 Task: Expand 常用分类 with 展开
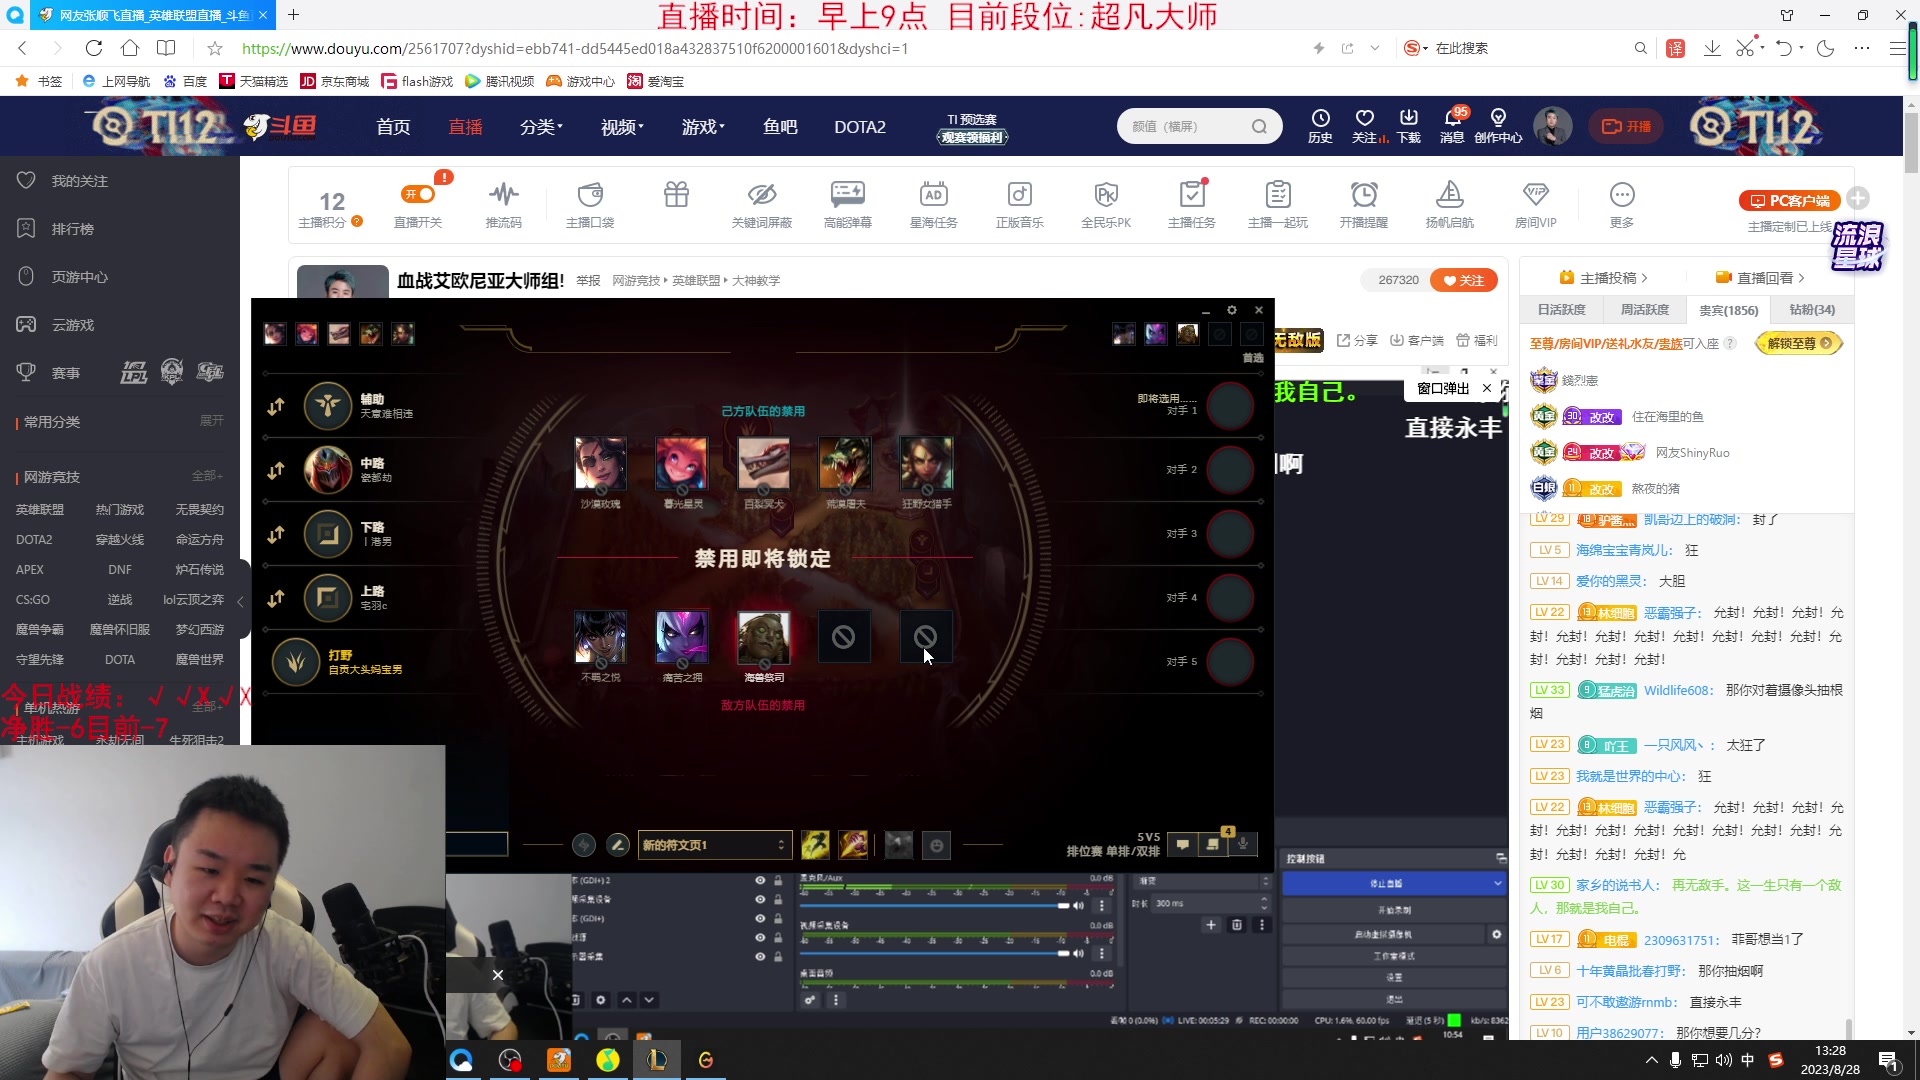pos(212,421)
